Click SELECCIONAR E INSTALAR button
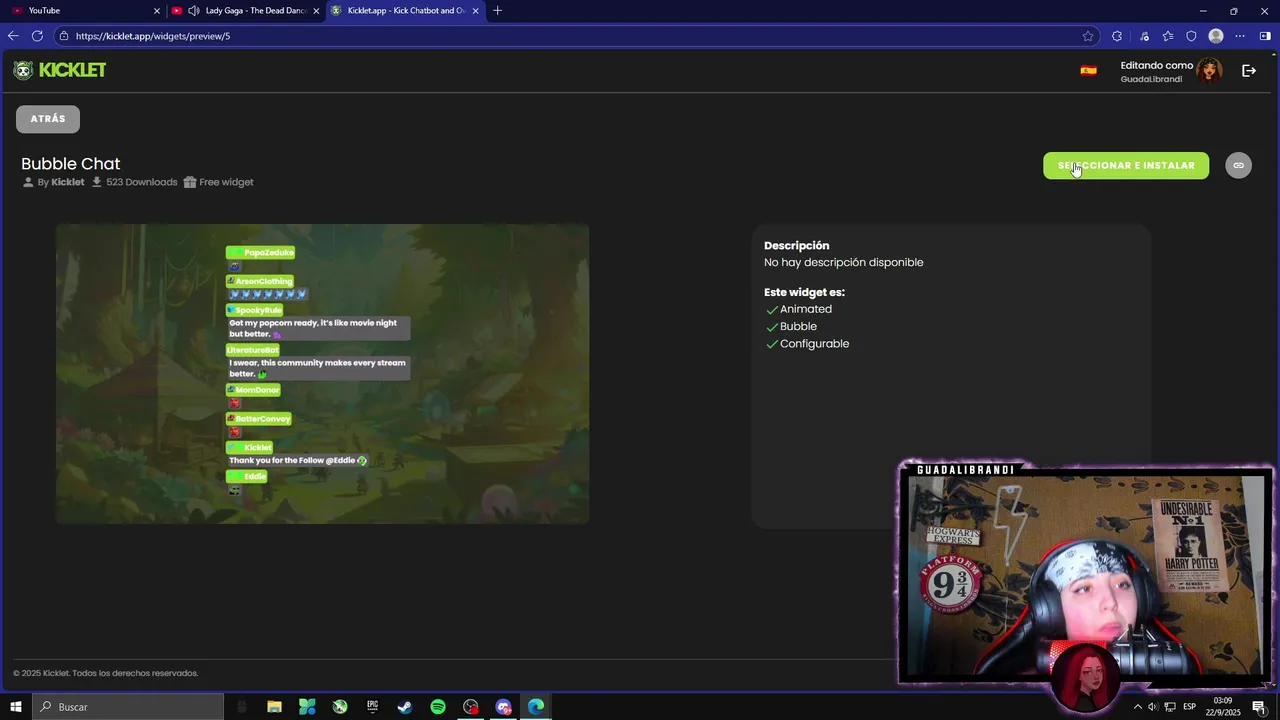Viewport: 1280px width, 720px height. tap(1126, 165)
